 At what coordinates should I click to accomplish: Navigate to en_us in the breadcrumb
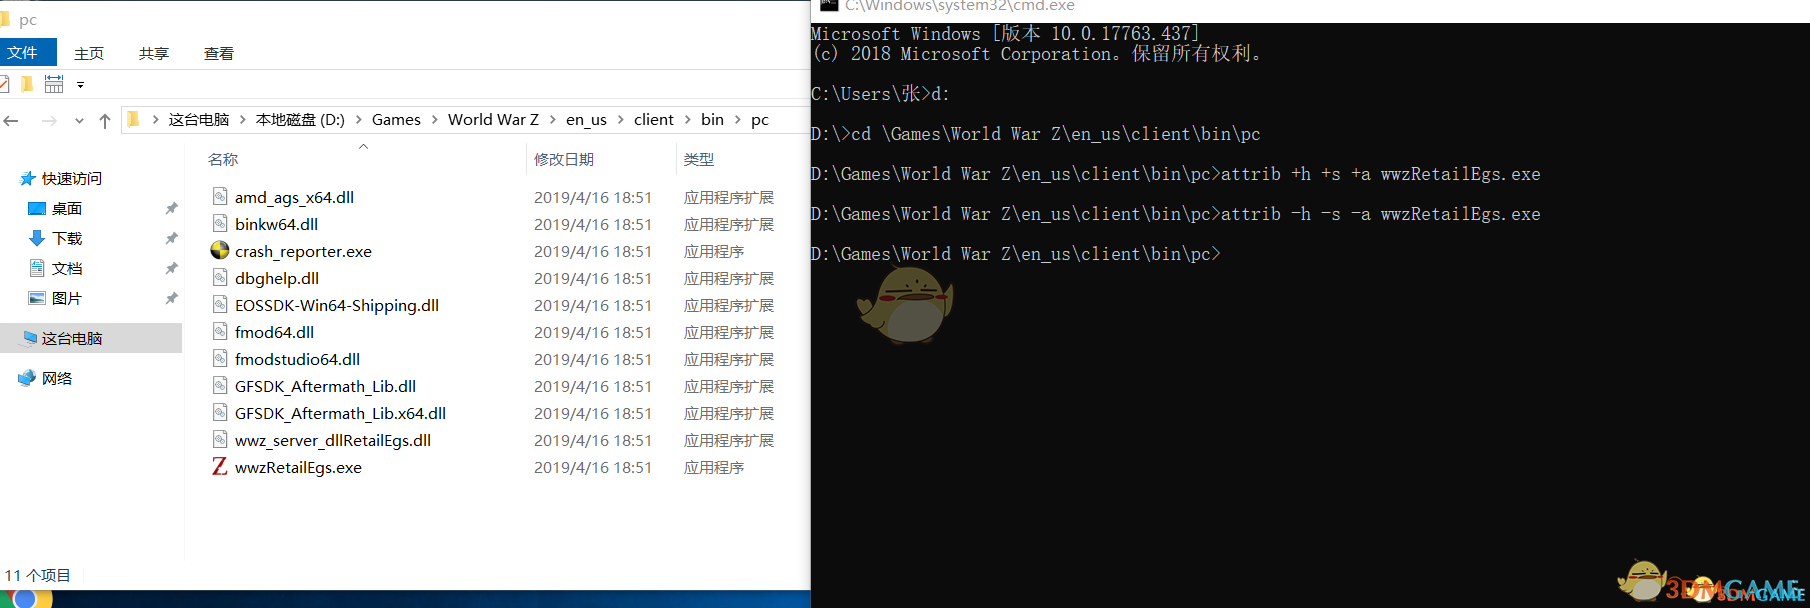586,120
